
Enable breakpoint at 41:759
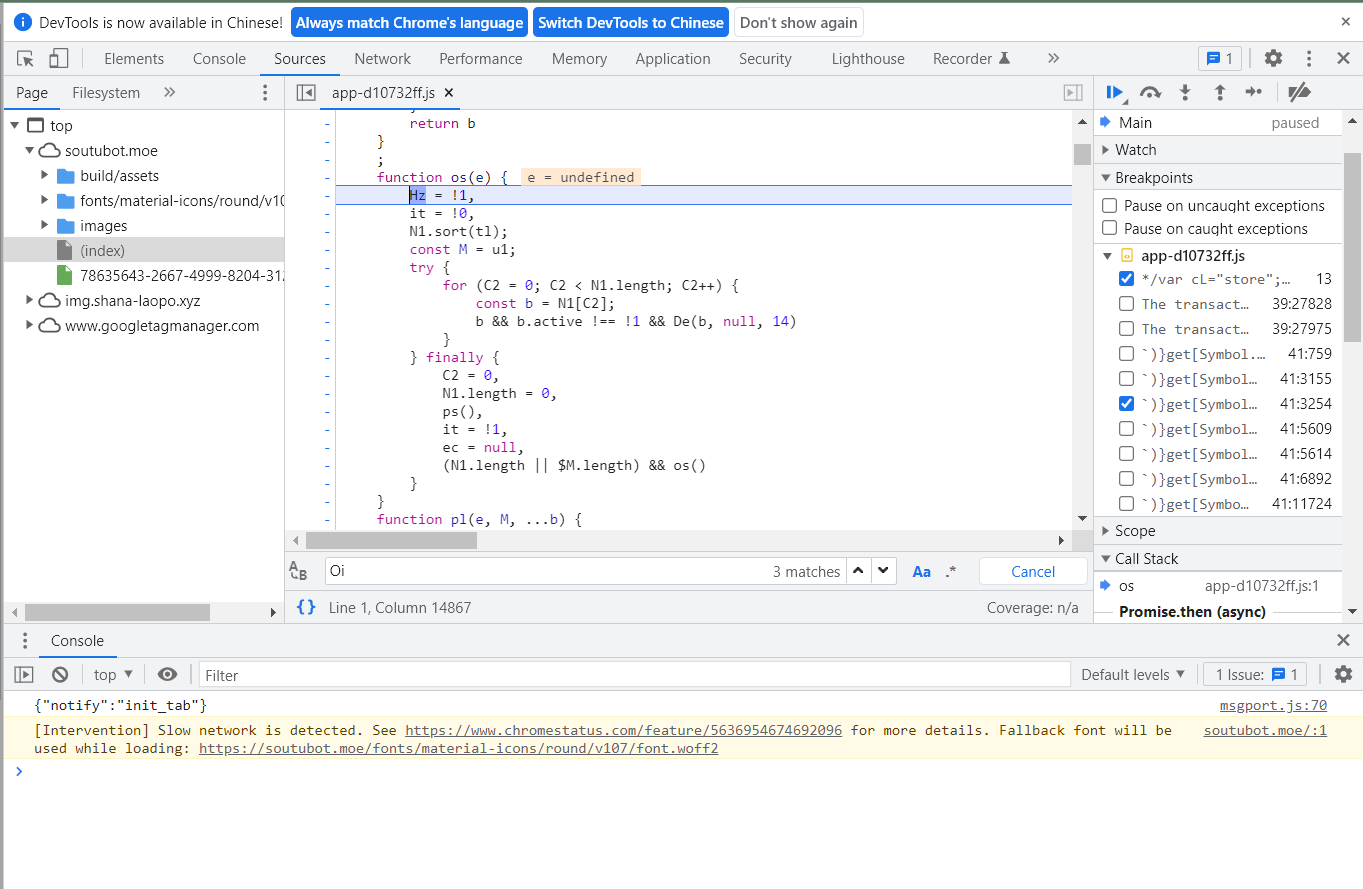coord(1126,354)
